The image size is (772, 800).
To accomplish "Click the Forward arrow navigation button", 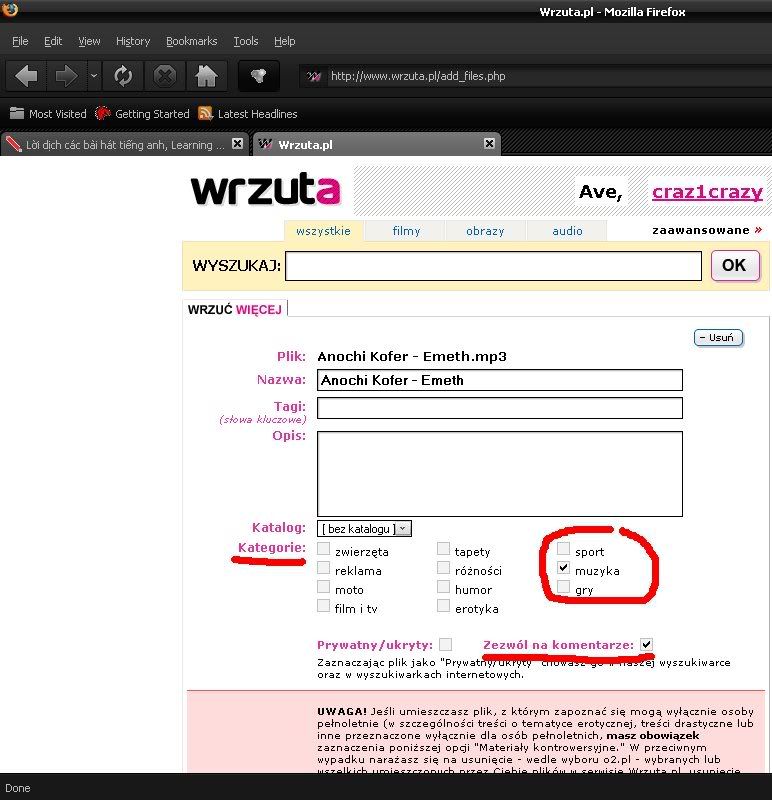I will (66, 76).
